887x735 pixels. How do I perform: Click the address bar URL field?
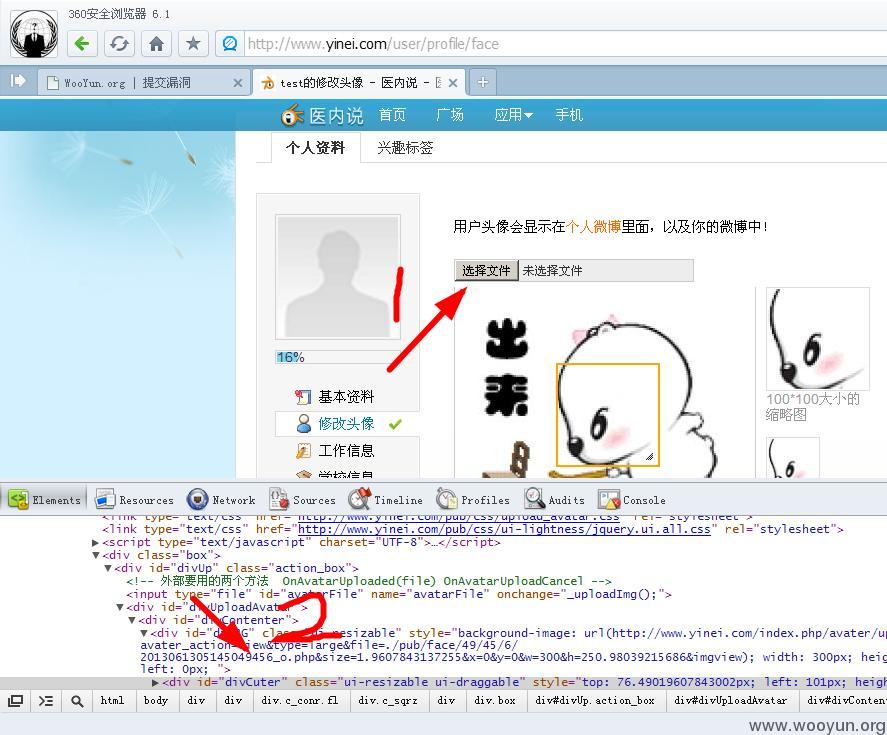566,44
